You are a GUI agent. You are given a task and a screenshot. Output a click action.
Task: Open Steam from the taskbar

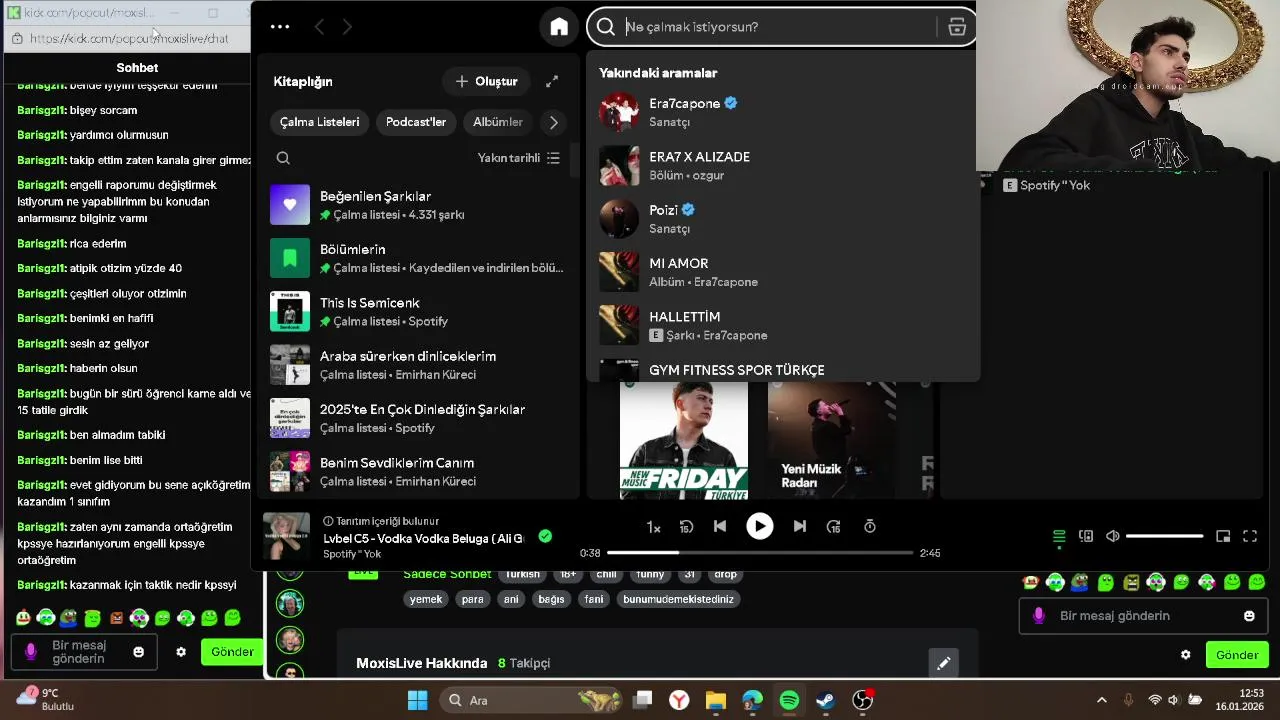click(825, 700)
